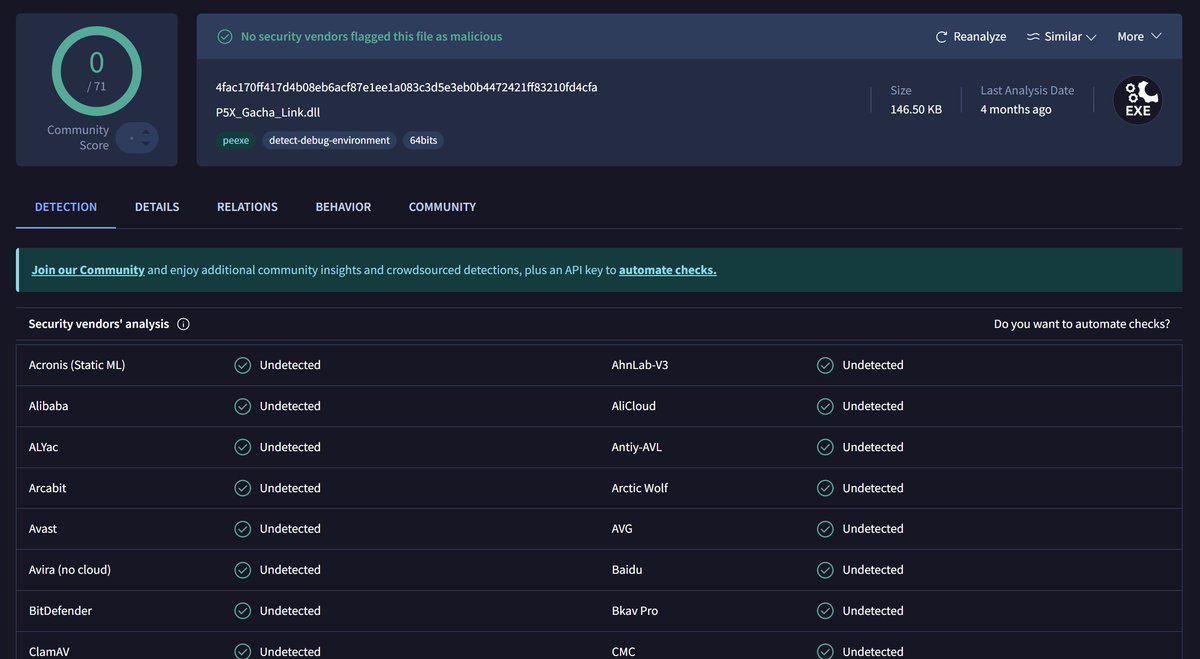Click the Antiy-AVL vendor name

[637, 447]
